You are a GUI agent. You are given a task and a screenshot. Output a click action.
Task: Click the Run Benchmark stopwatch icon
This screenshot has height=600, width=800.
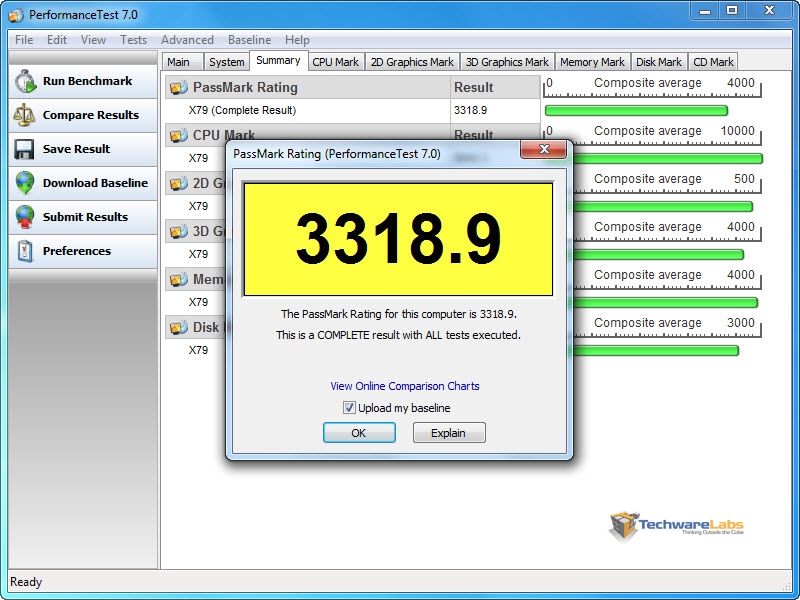pos(25,82)
